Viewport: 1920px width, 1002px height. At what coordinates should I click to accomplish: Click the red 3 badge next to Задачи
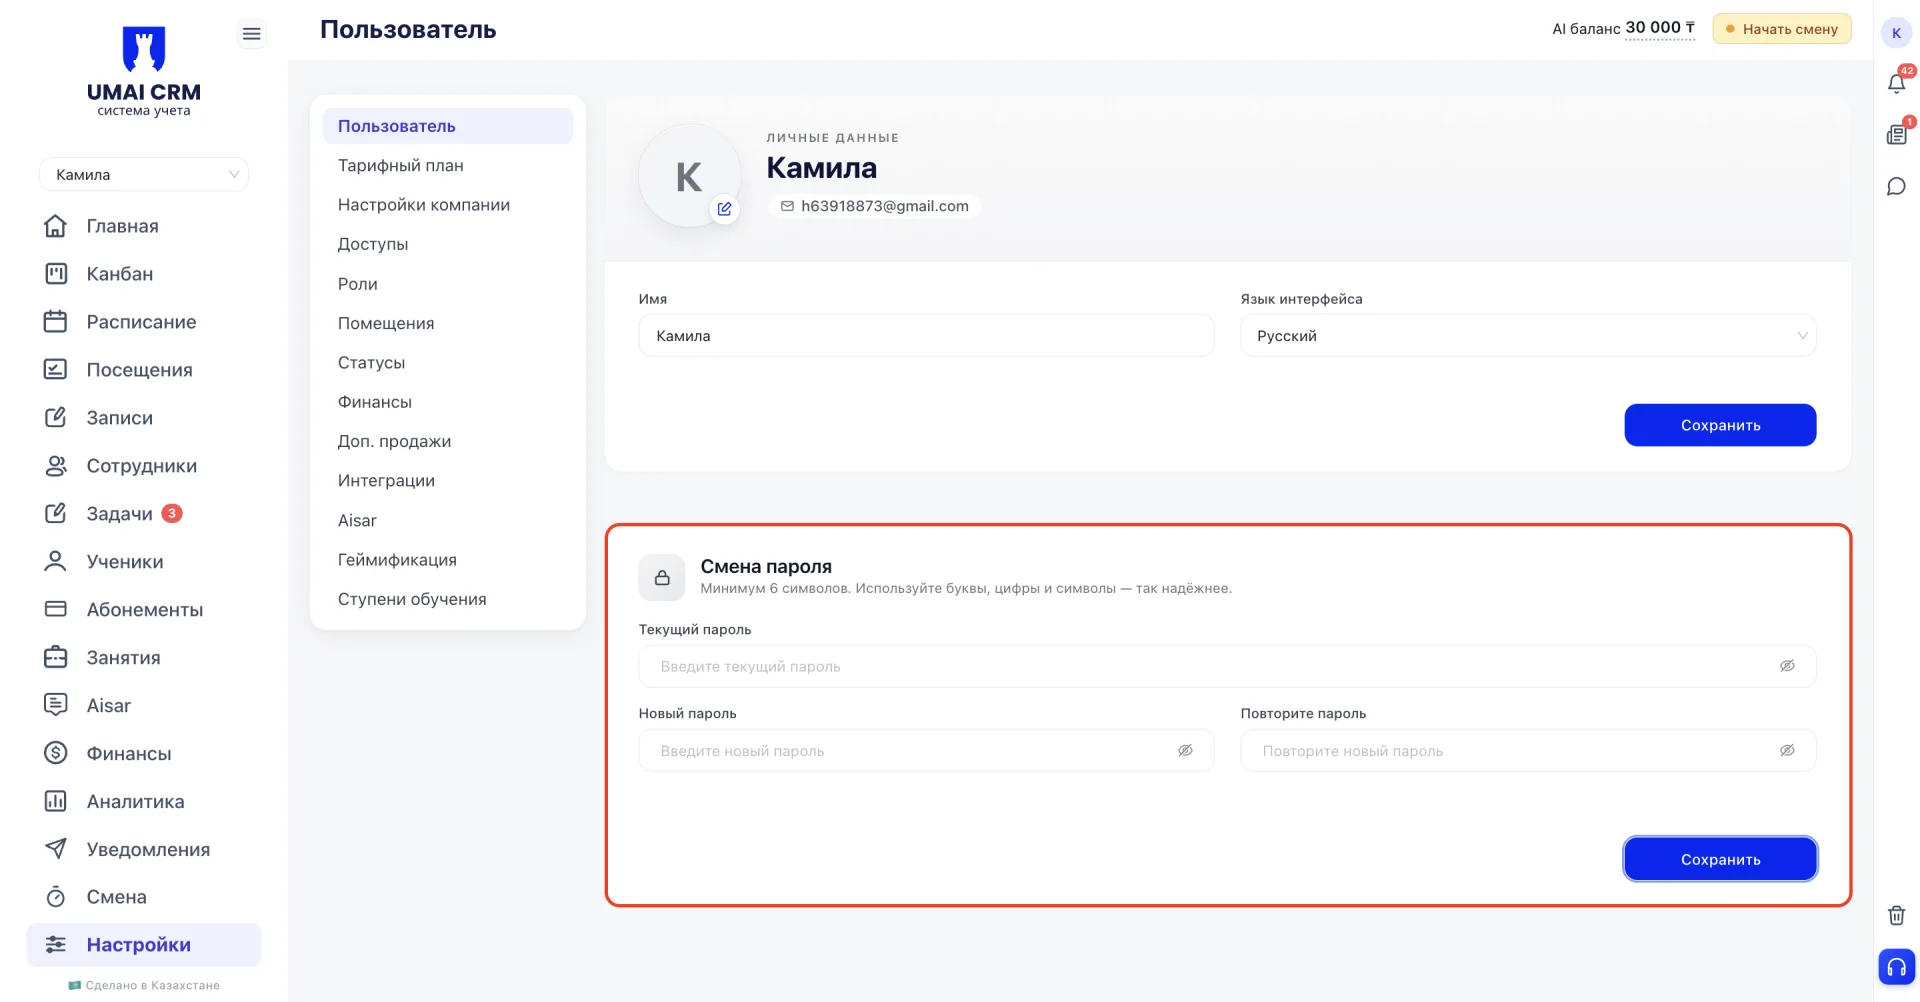tap(172, 514)
